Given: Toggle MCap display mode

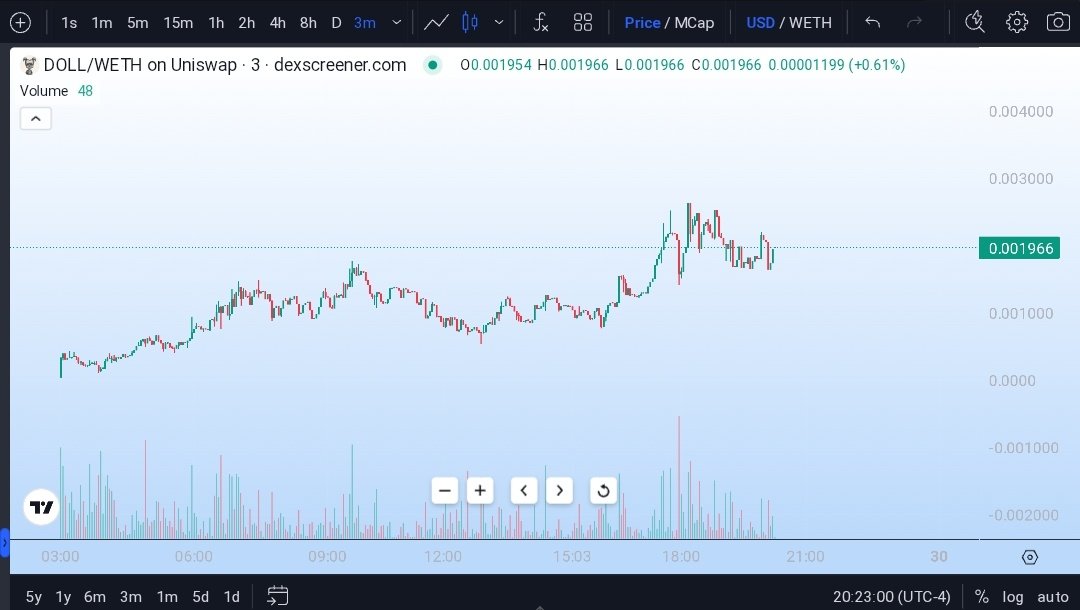Looking at the screenshot, I should coord(694,23).
